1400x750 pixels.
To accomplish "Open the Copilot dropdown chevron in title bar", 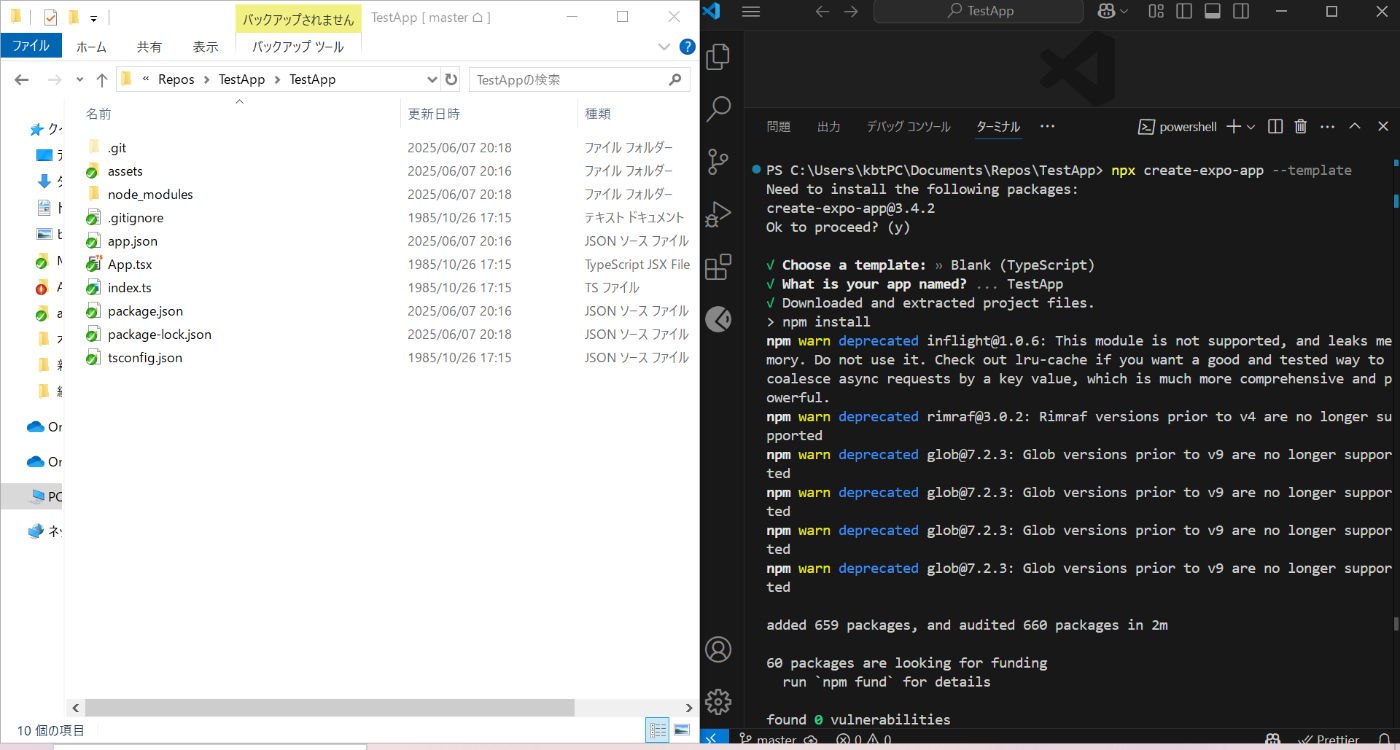I will coord(1124,12).
